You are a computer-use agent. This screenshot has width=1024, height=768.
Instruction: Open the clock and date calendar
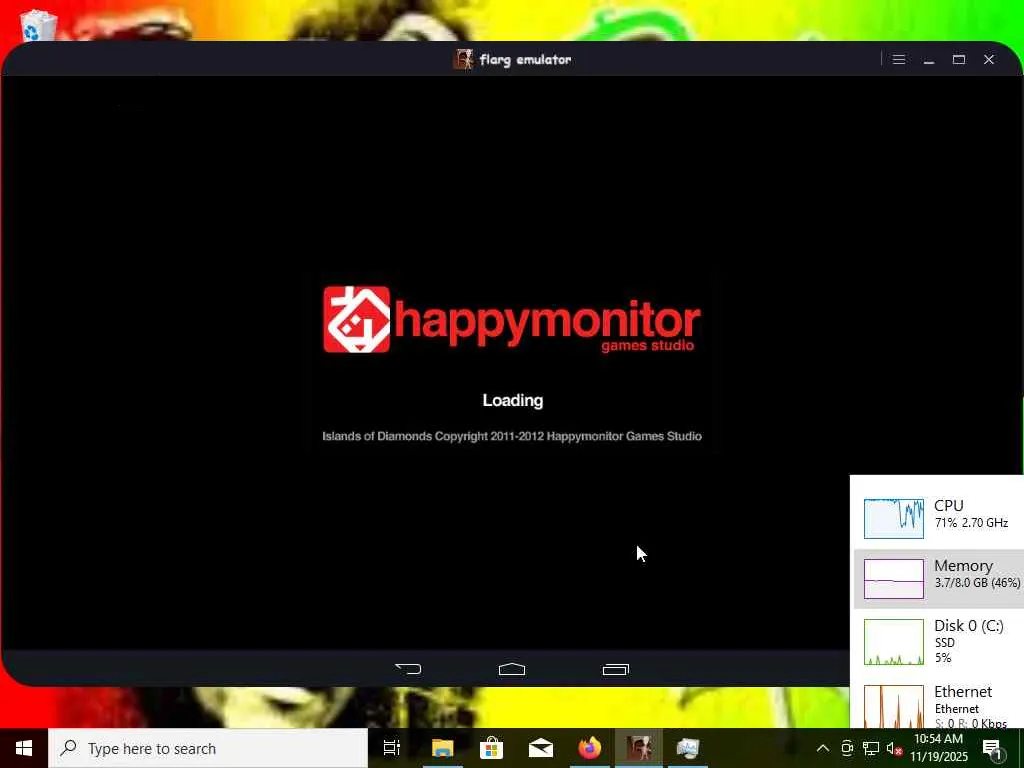pos(938,748)
